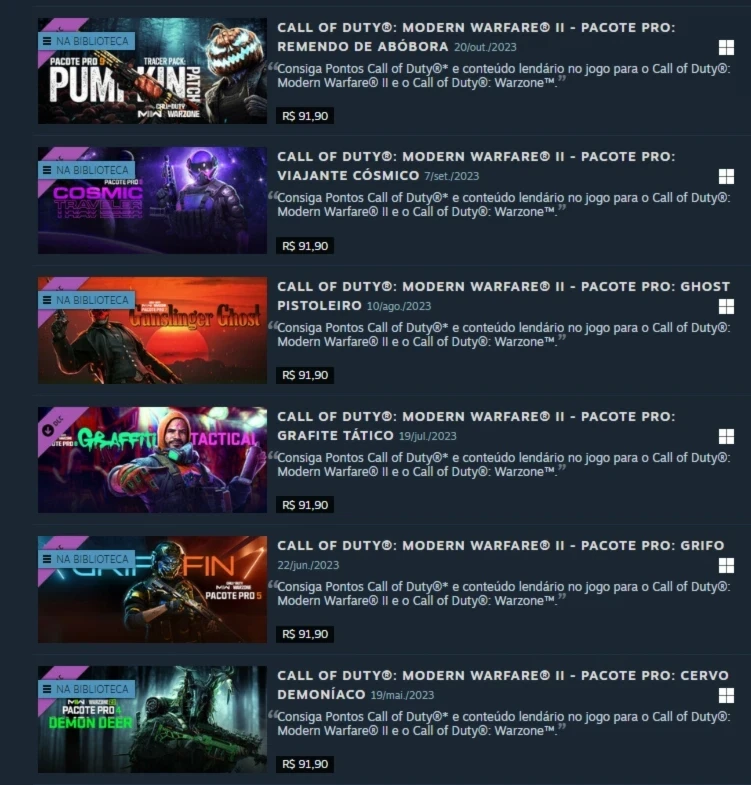This screenshot has height=785, width=751.
Task: Click the Na Biblioteca badge on Cosmic Traveler
Action: (86, 170)
